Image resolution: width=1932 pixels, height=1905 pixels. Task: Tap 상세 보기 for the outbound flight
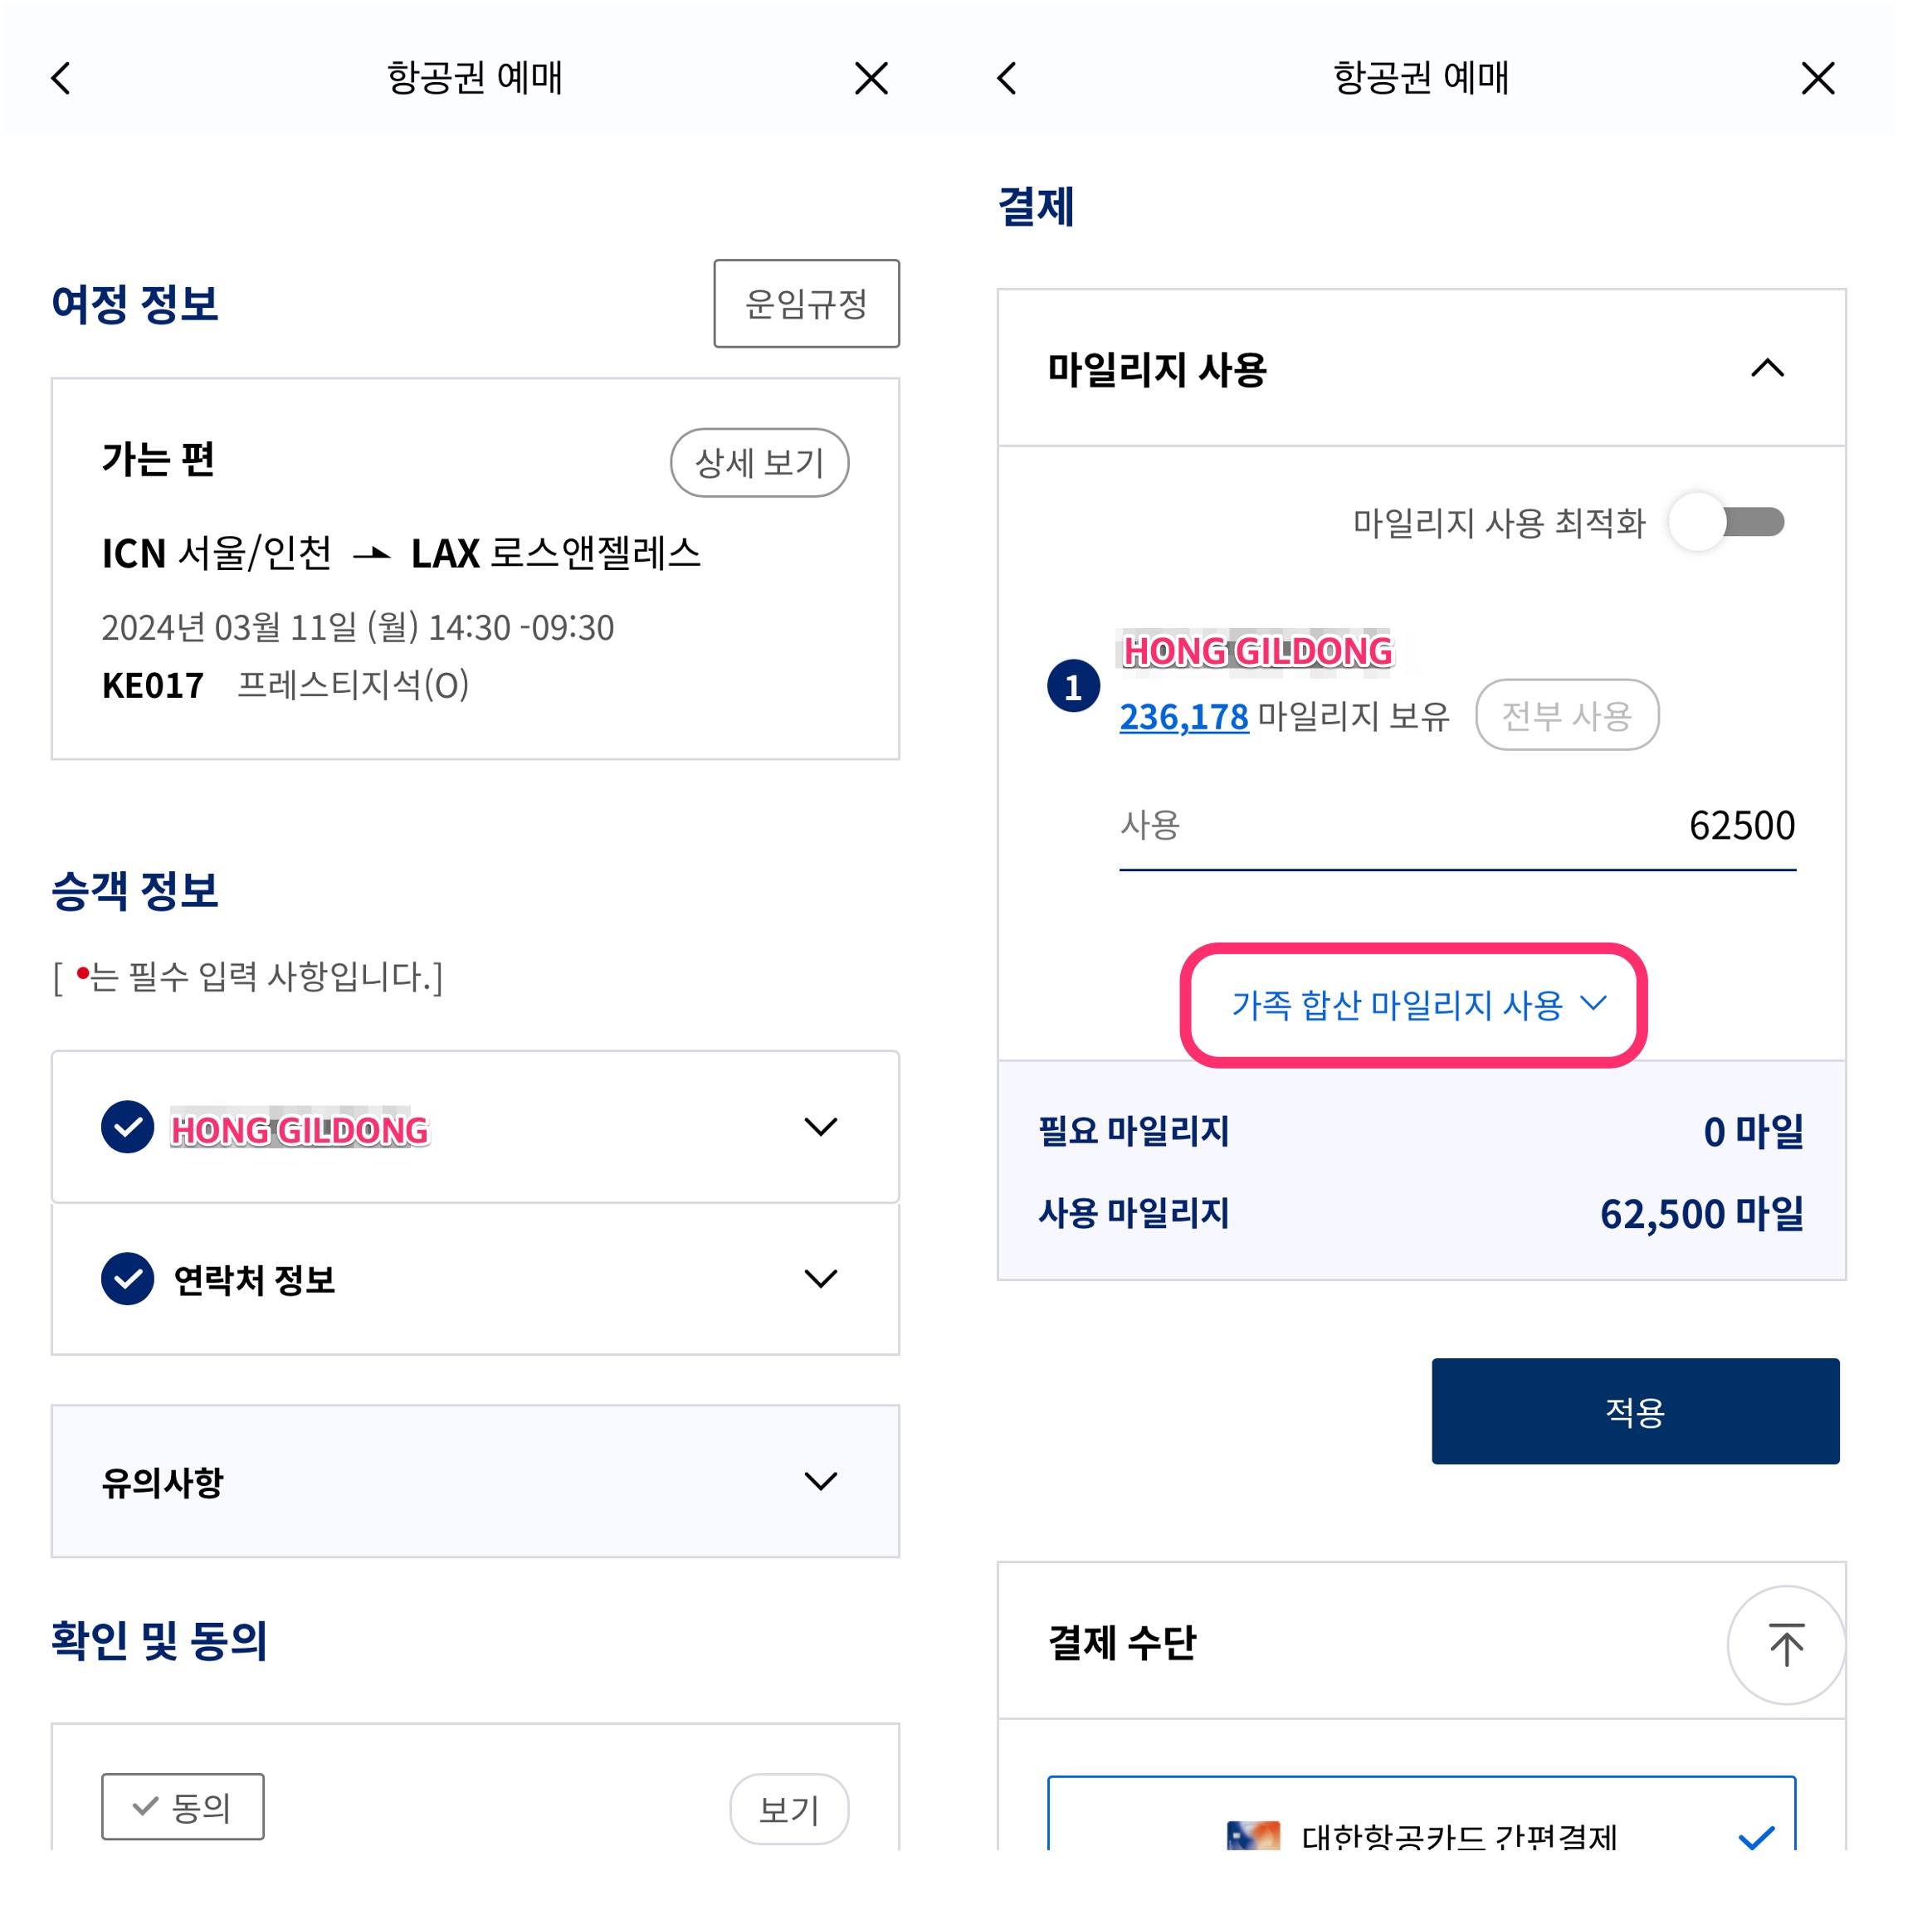click(759, 462)
